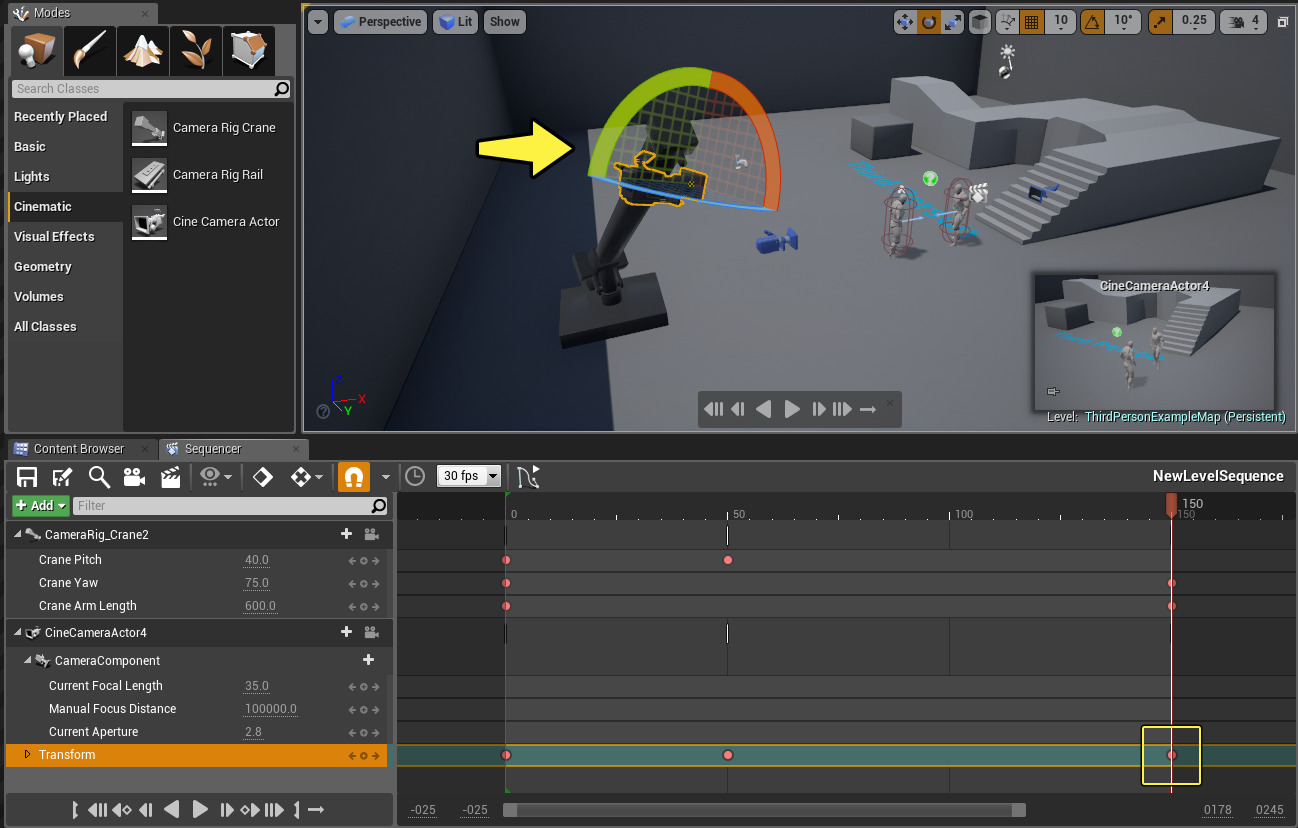Open the Sequencer curve editor icon
This screenshot has width=1298, height=828.
pos(528,477)
